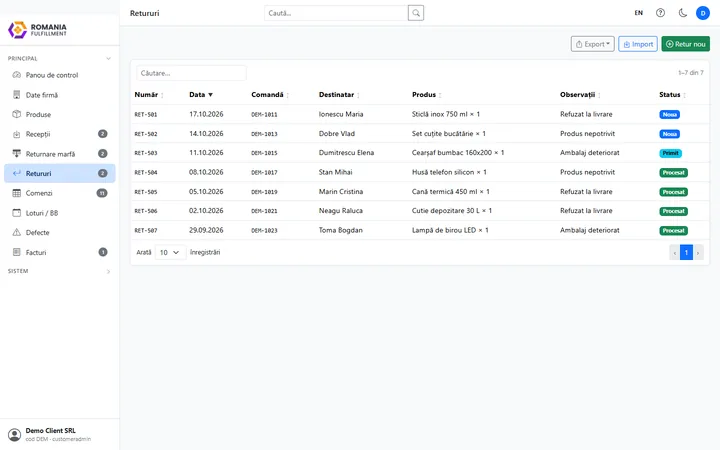Open Facturi menu item
720x450 pixels.
pyautogui.click(x=60, y=252)
